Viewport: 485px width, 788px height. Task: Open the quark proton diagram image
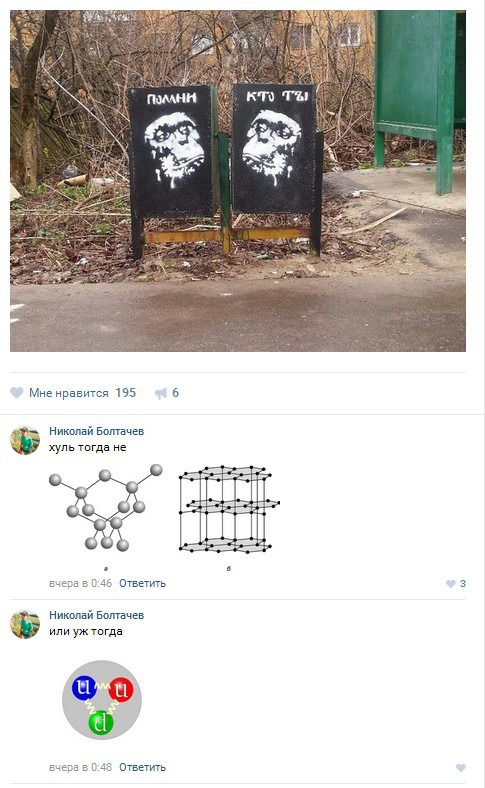102,700
